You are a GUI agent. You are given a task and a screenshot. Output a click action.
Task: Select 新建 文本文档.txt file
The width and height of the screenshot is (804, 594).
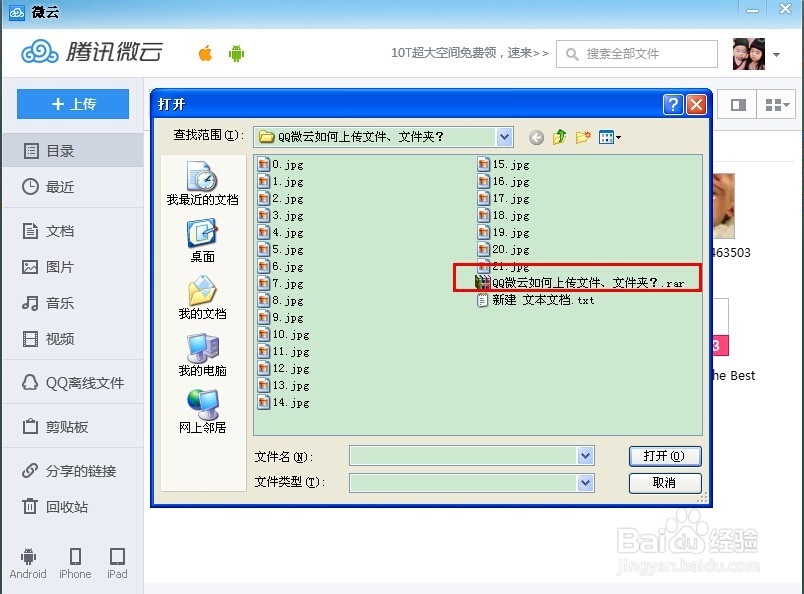535,300
